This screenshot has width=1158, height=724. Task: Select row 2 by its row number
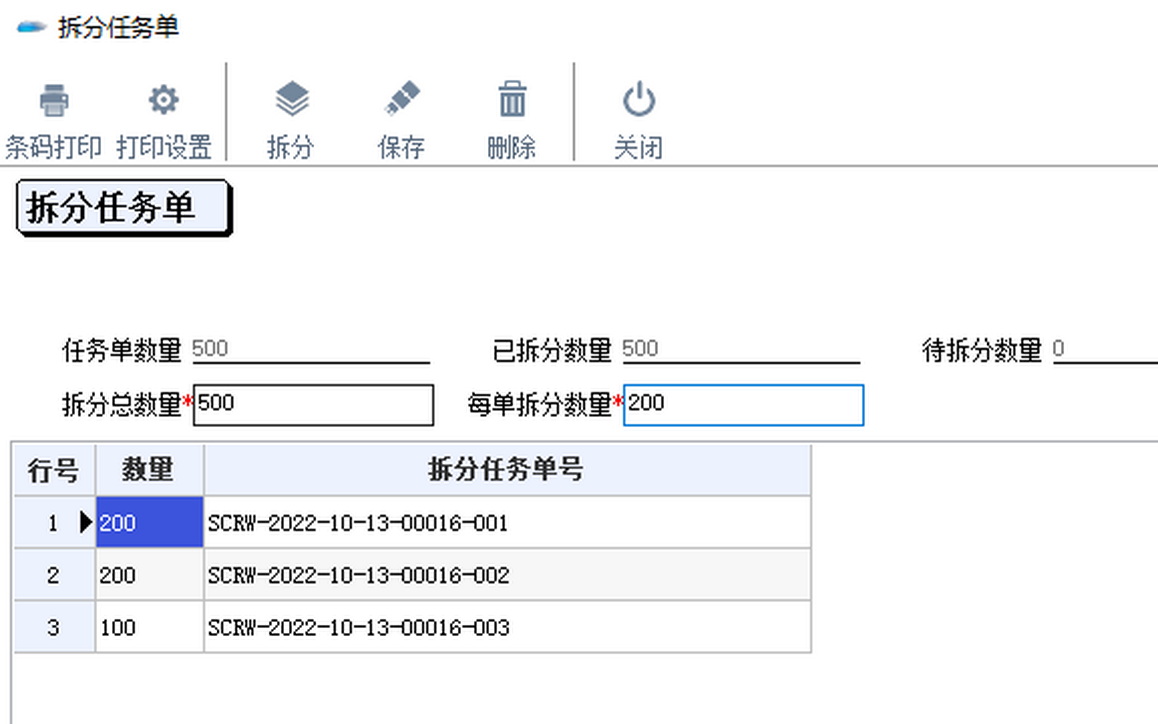point(53,575)
